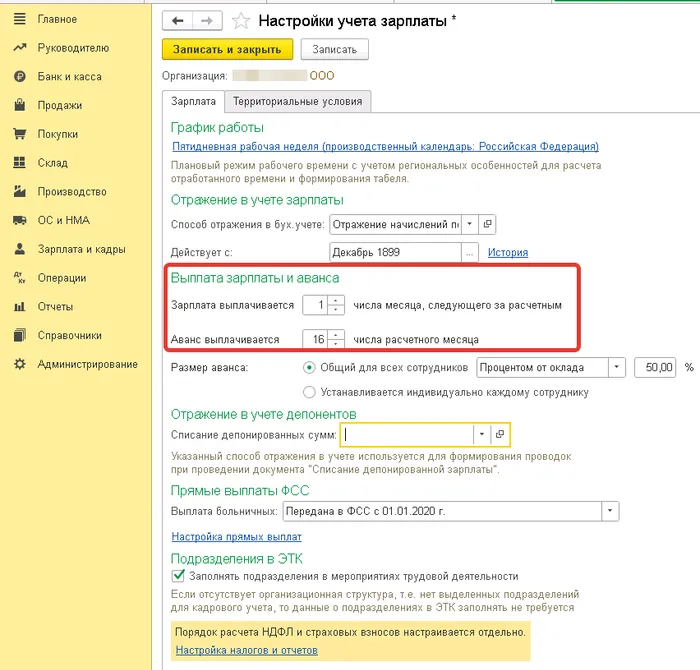This screenshot has width=700, height=670.
Task: Open Зарплата и кадры person icon
Action: (x=19, y=249)
